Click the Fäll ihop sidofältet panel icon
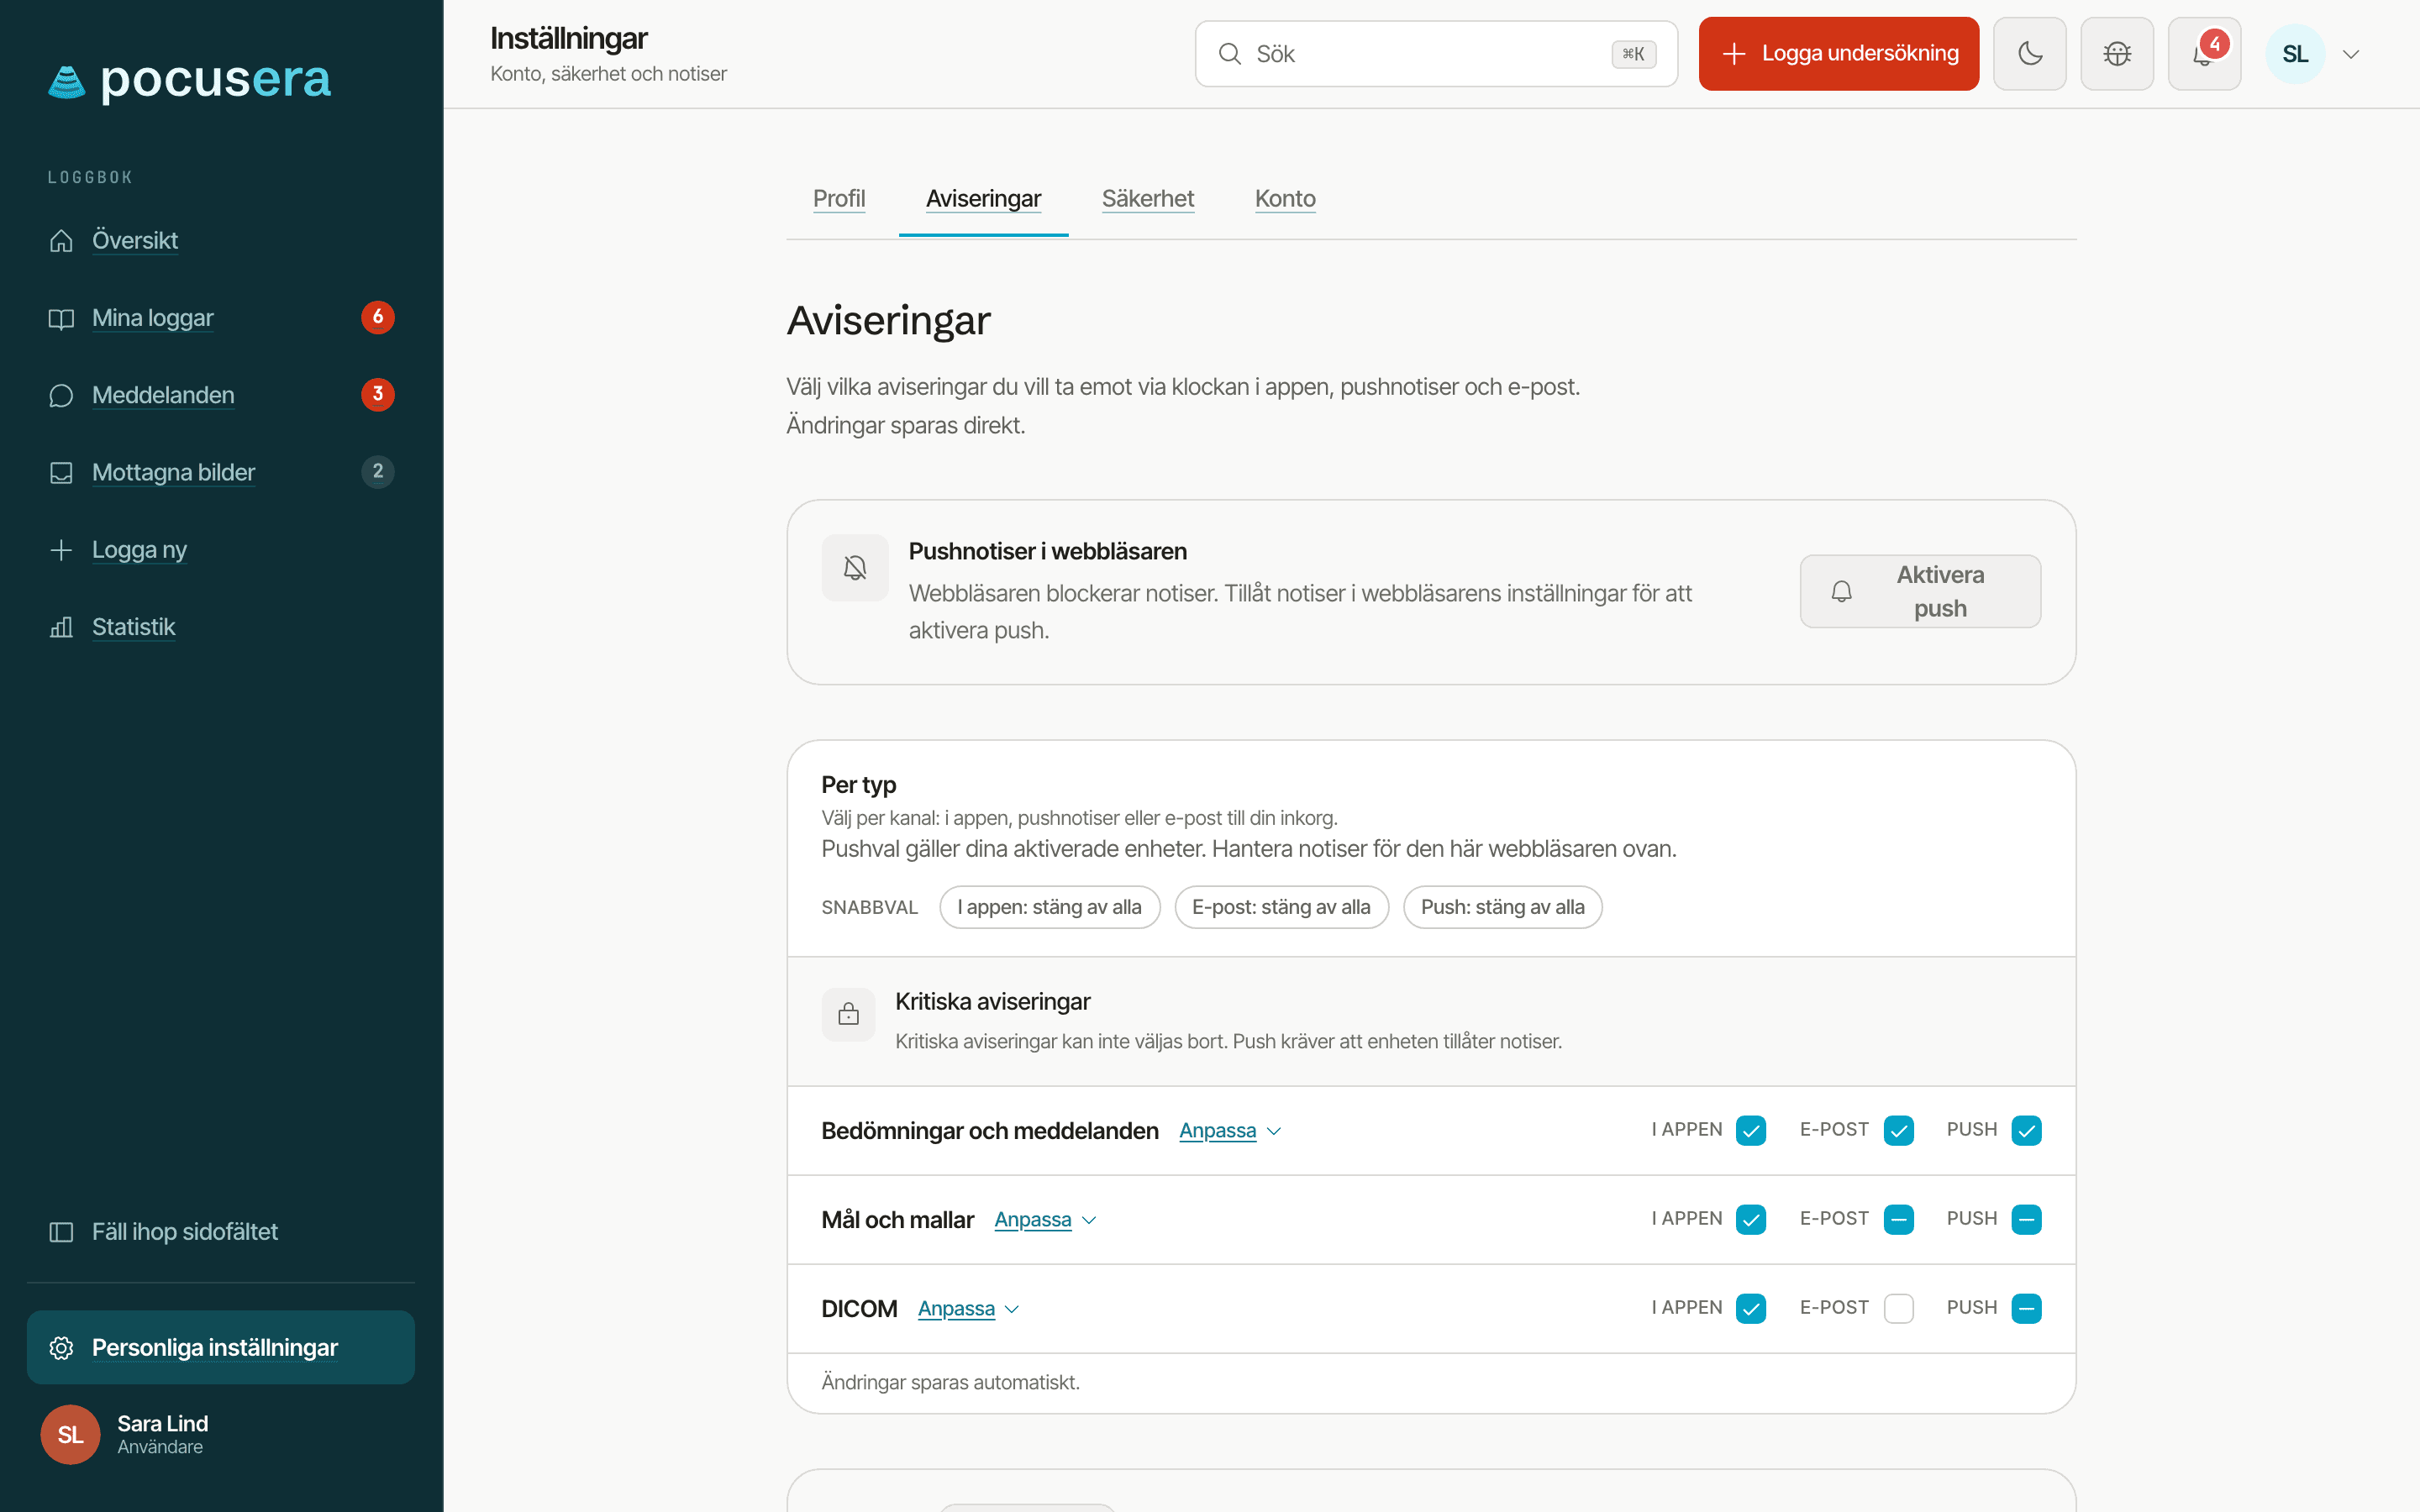Viewport: 2420px width, 1512px height. (61, 1232)
